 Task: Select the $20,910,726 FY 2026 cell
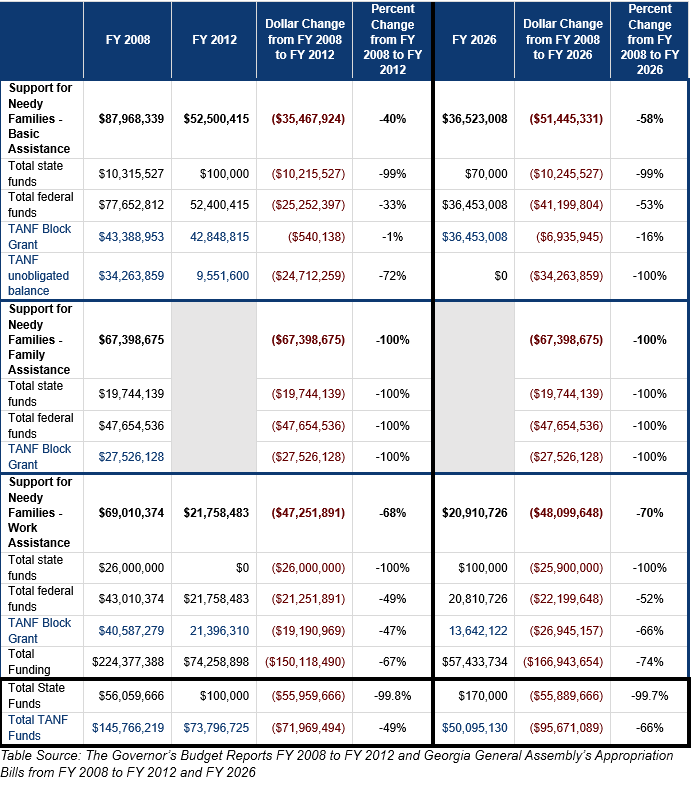(474, 513)
